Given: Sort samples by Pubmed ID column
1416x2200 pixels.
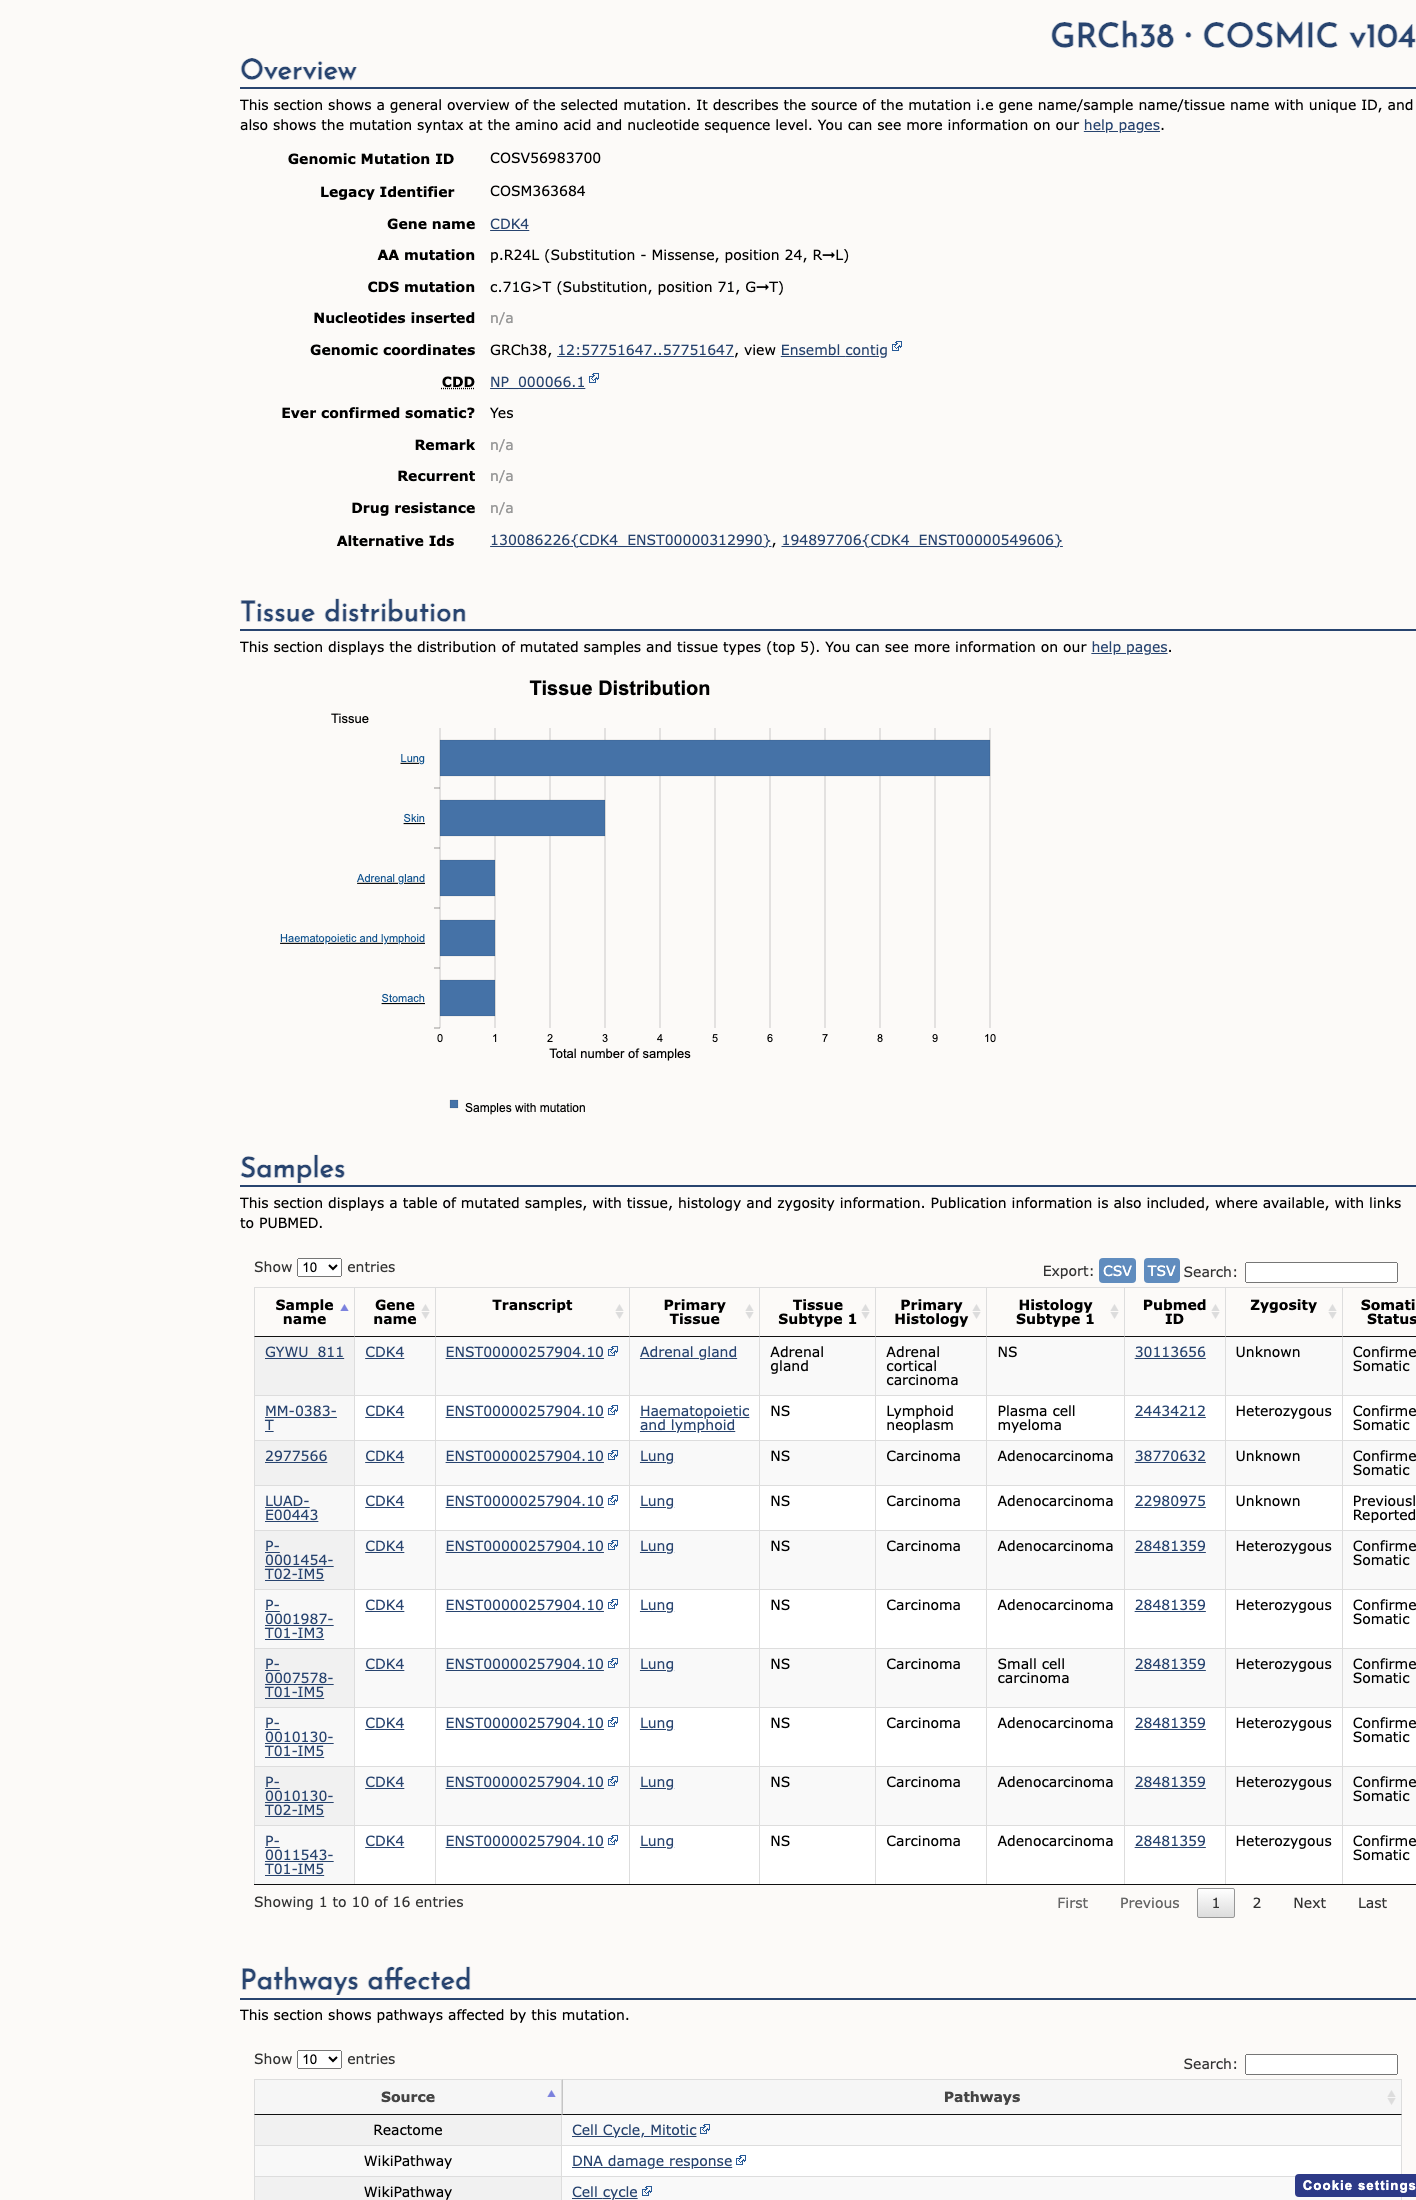Looking at the screenshot, I should tap(1174, 1312).
